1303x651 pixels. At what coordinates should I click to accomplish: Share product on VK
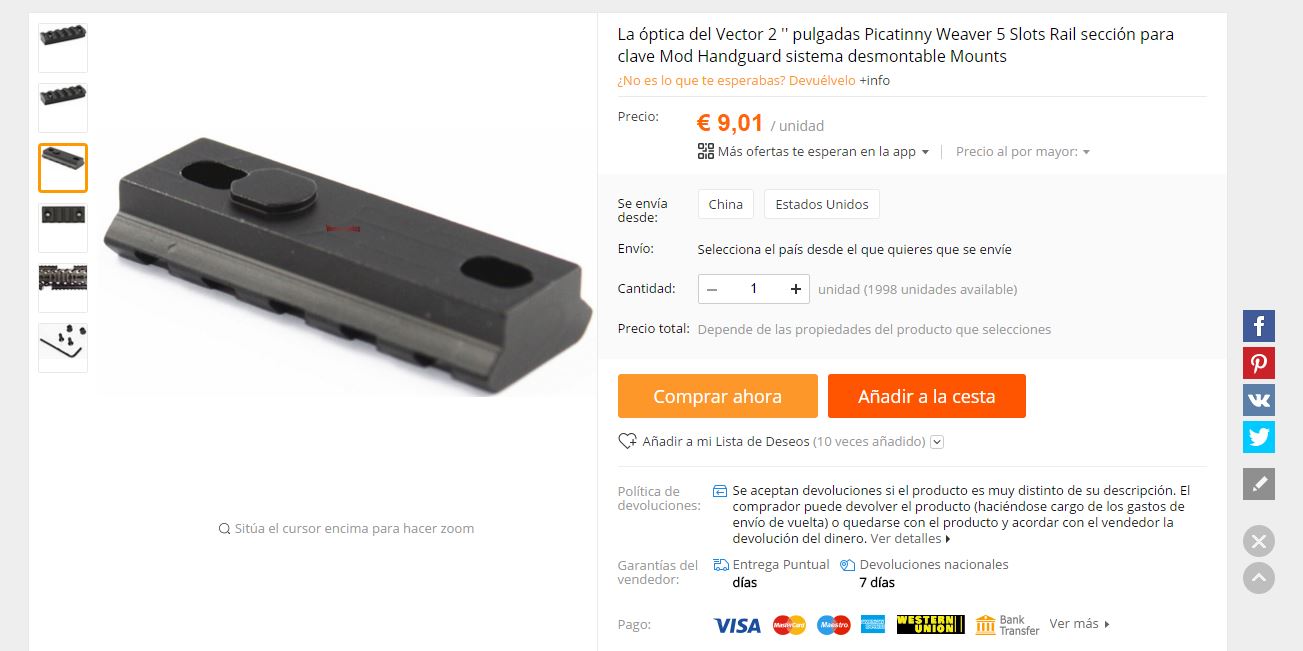point(1259,400)
